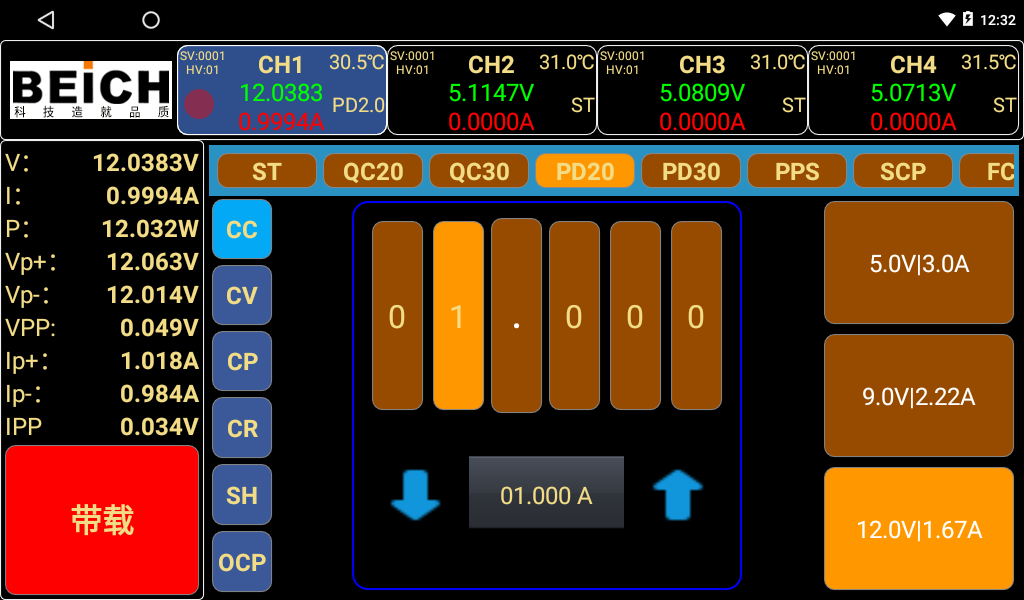Choose the 5.0V|3.0A power profile
The height and width of the screenshot is (600, 1024).
[918, 263]
